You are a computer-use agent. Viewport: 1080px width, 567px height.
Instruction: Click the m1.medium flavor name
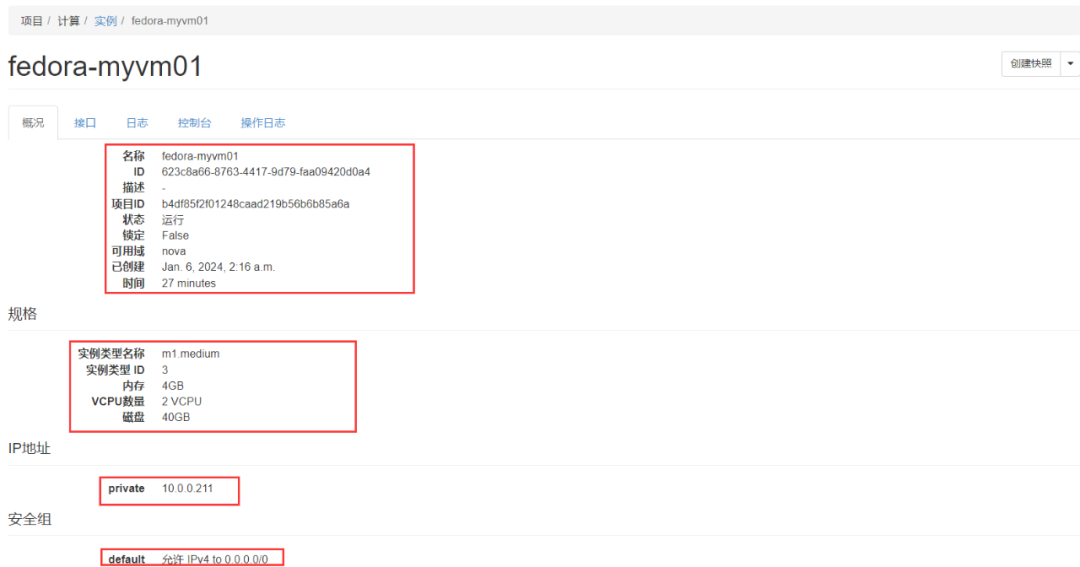(190, 354)
